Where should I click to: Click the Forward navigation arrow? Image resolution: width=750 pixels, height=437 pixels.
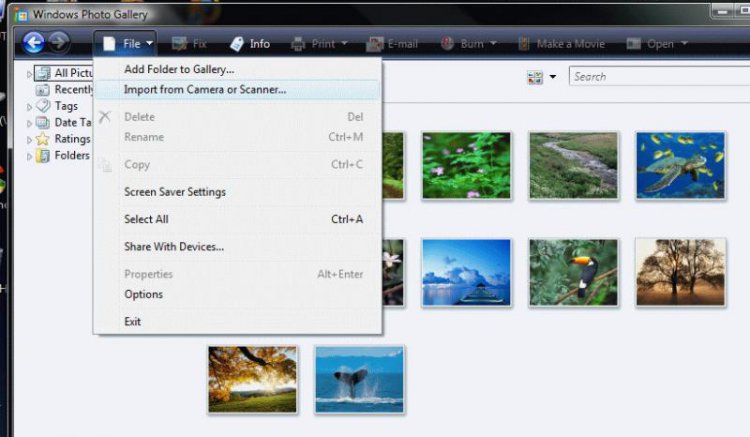(x=58, y=42)
